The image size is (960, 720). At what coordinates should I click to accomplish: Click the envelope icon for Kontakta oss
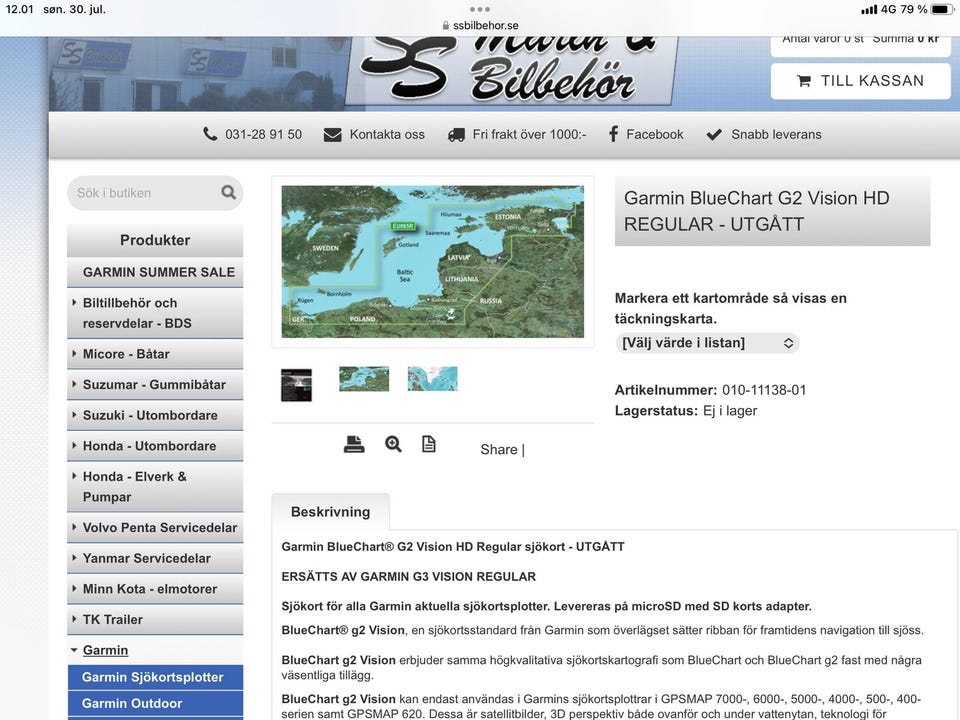332,135
